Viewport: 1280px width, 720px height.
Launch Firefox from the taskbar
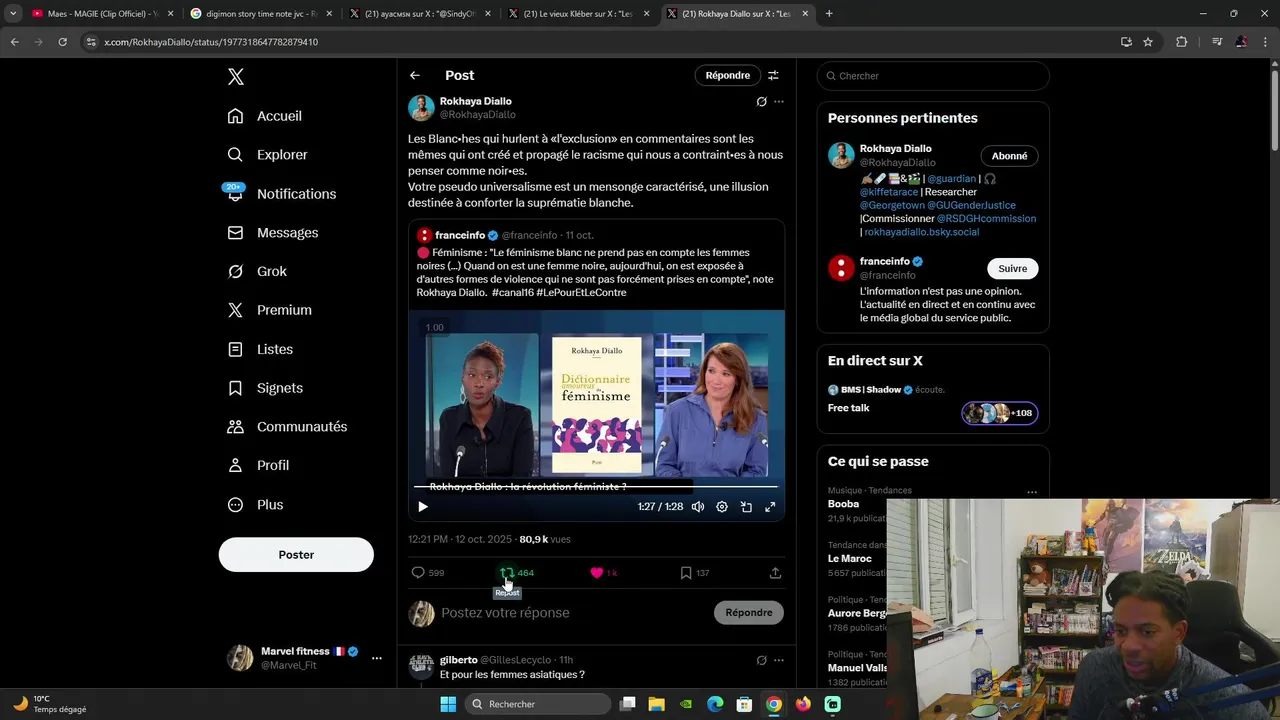pyautogui.click(x=803, y=704)
